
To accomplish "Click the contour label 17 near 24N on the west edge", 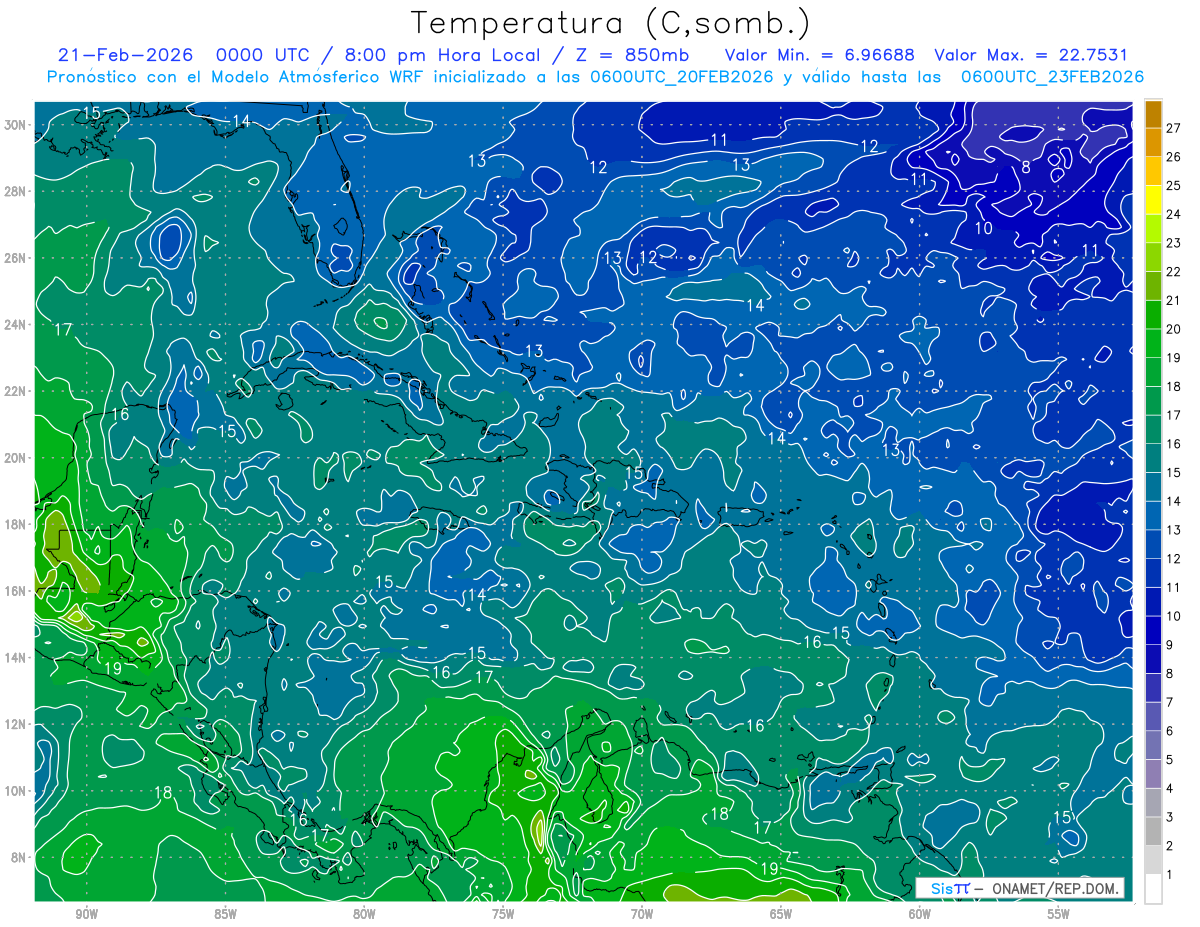I will tap(64, 329).
